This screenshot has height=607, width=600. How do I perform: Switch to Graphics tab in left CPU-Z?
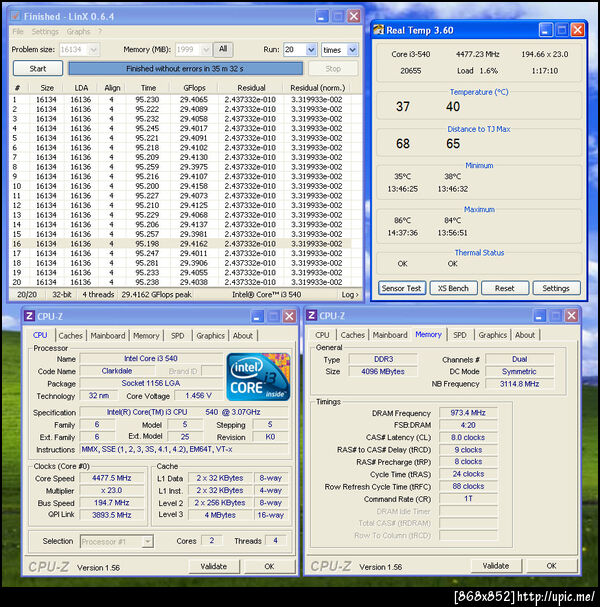pos(210,336)
